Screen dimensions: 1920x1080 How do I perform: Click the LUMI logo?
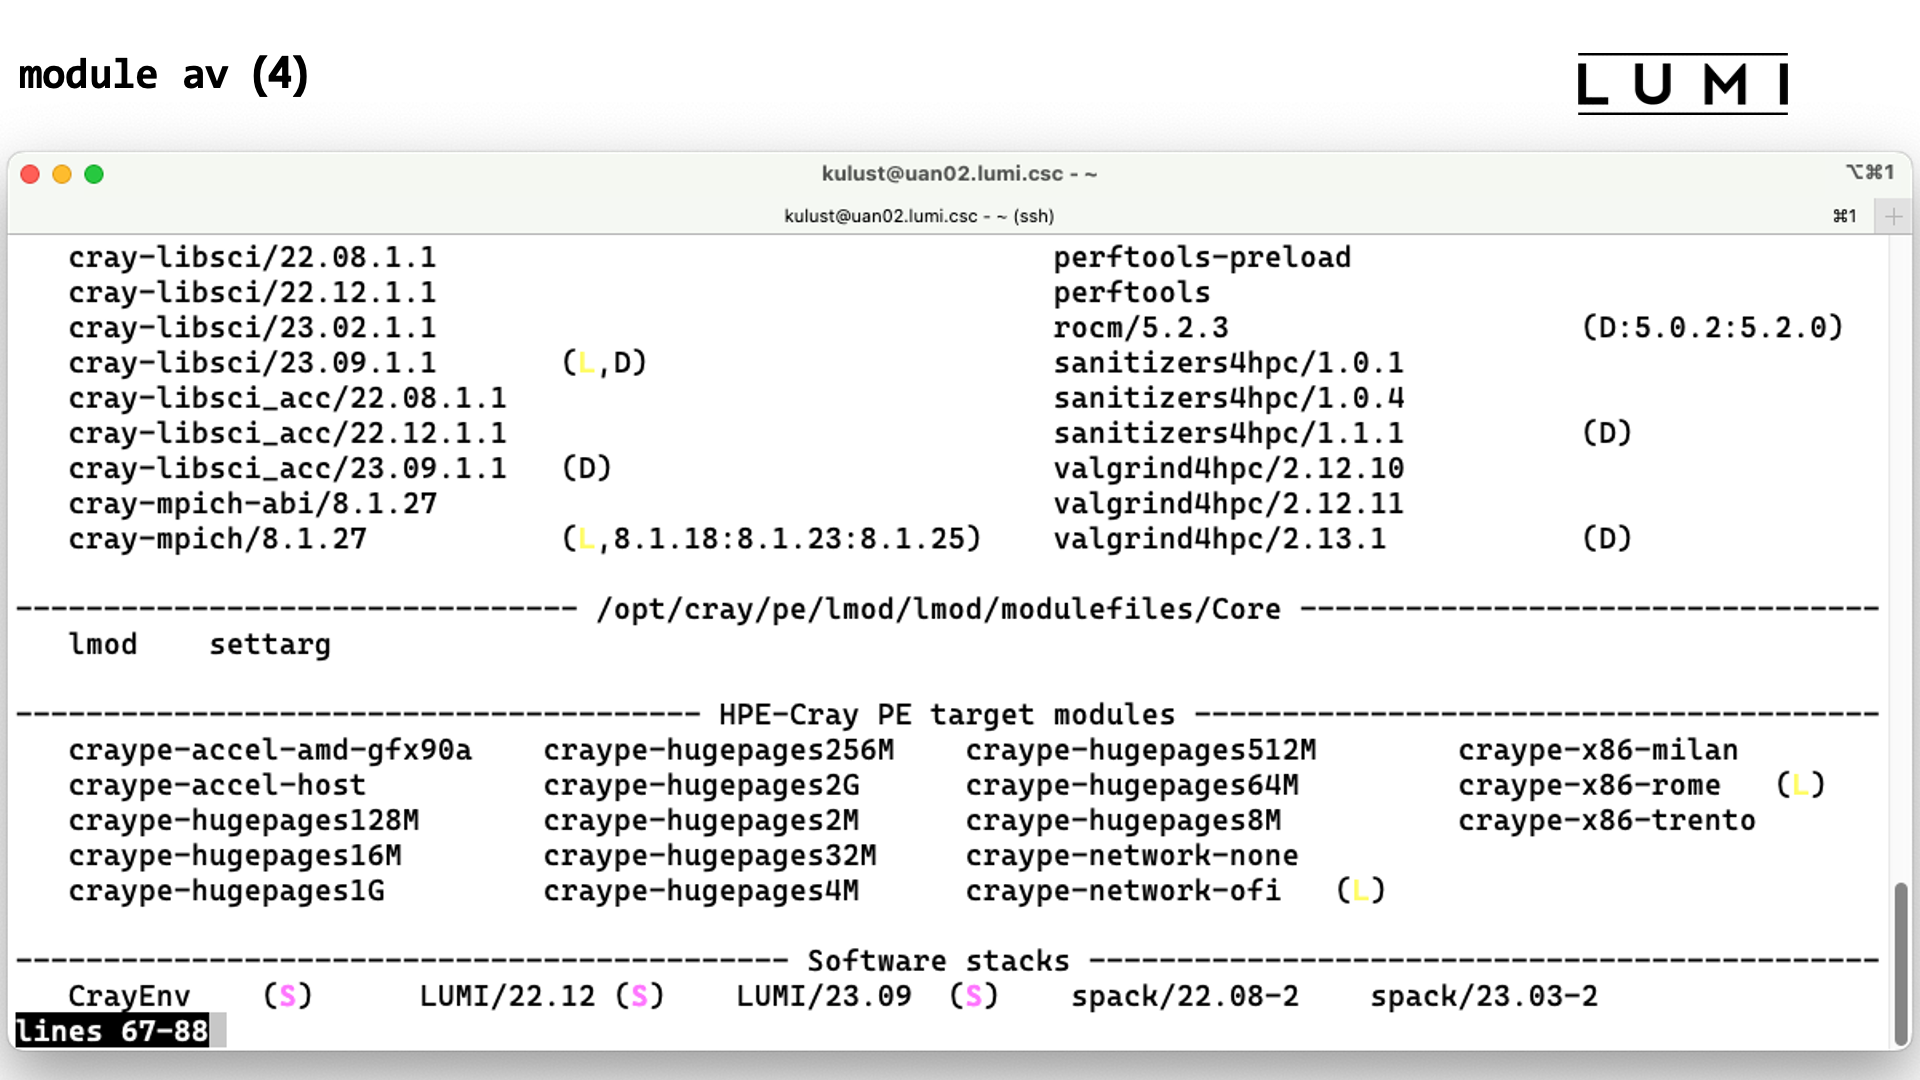[x=1683, y=84]
